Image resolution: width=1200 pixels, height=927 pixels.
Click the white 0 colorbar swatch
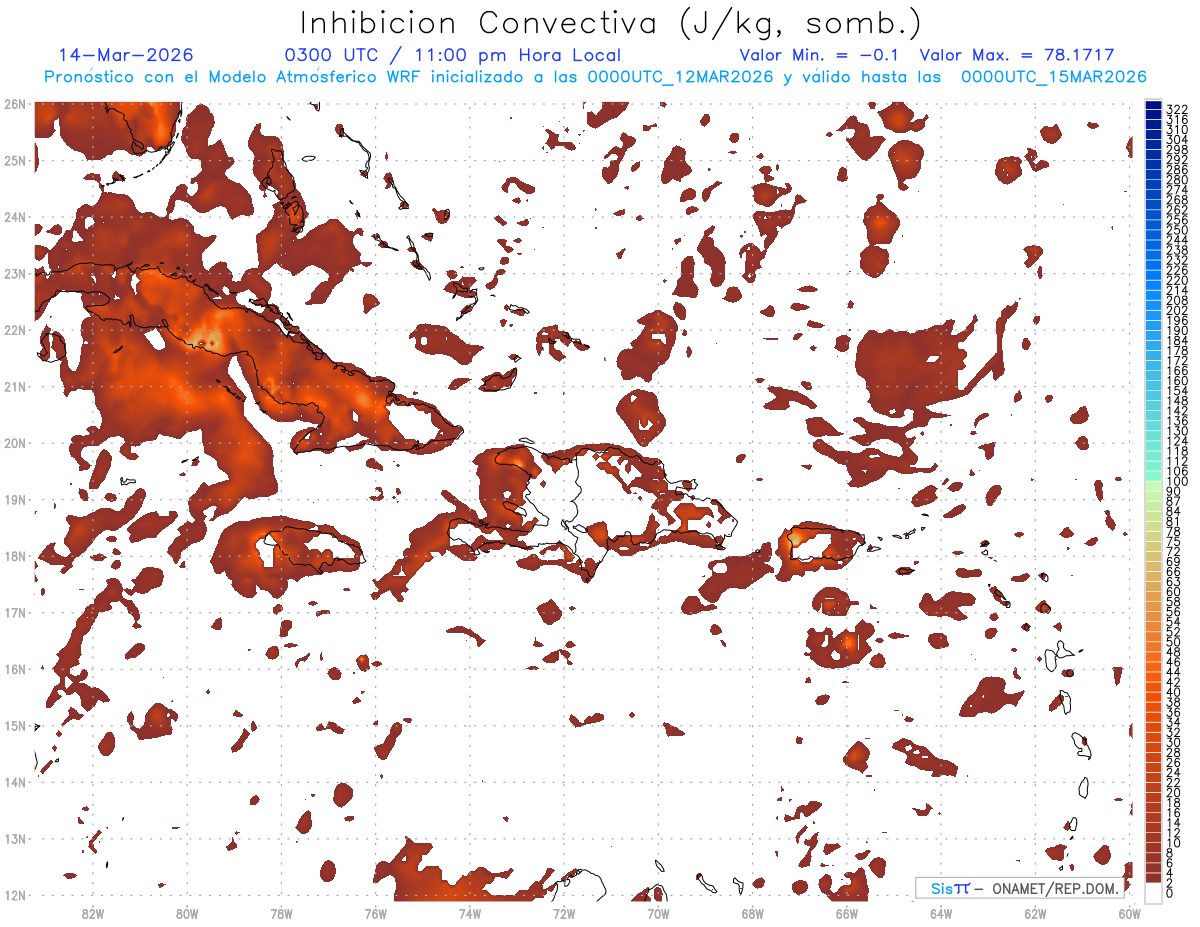coord(1153,892)
